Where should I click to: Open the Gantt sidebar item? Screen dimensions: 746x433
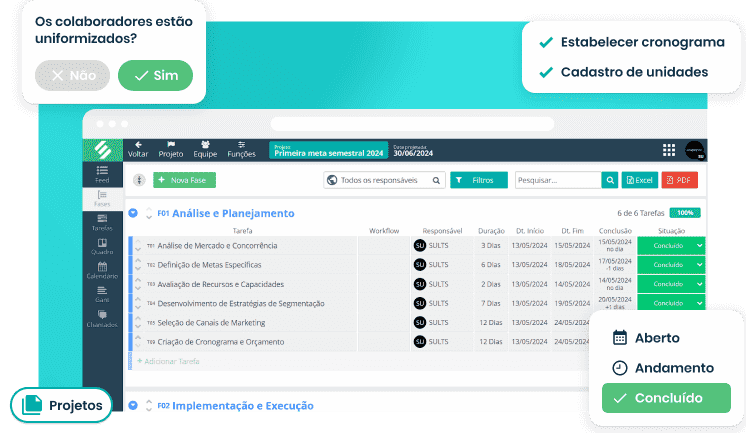click(x=102, y=294)
